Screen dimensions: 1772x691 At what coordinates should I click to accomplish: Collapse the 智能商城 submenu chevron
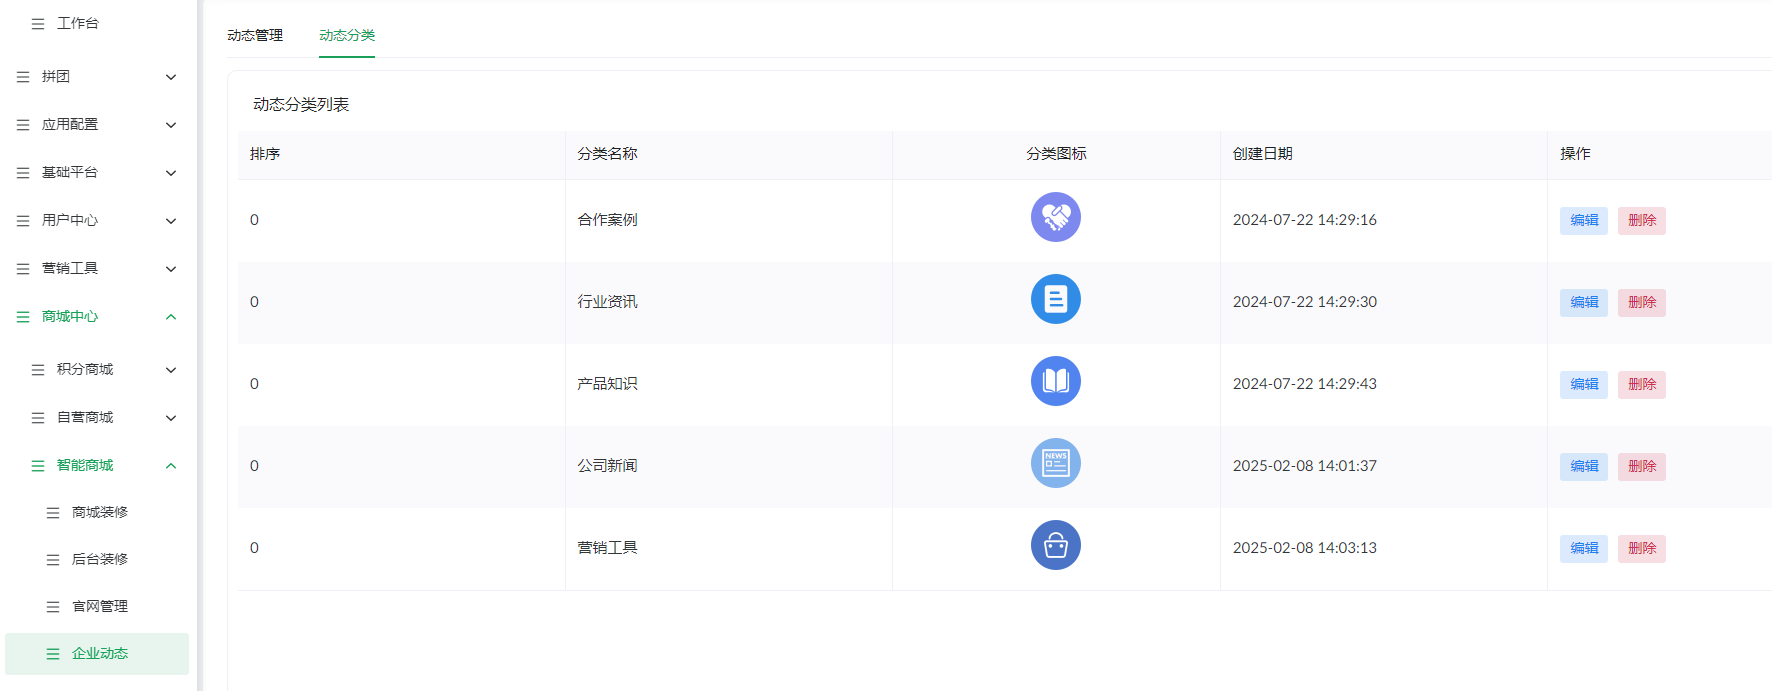pos(171,465)
